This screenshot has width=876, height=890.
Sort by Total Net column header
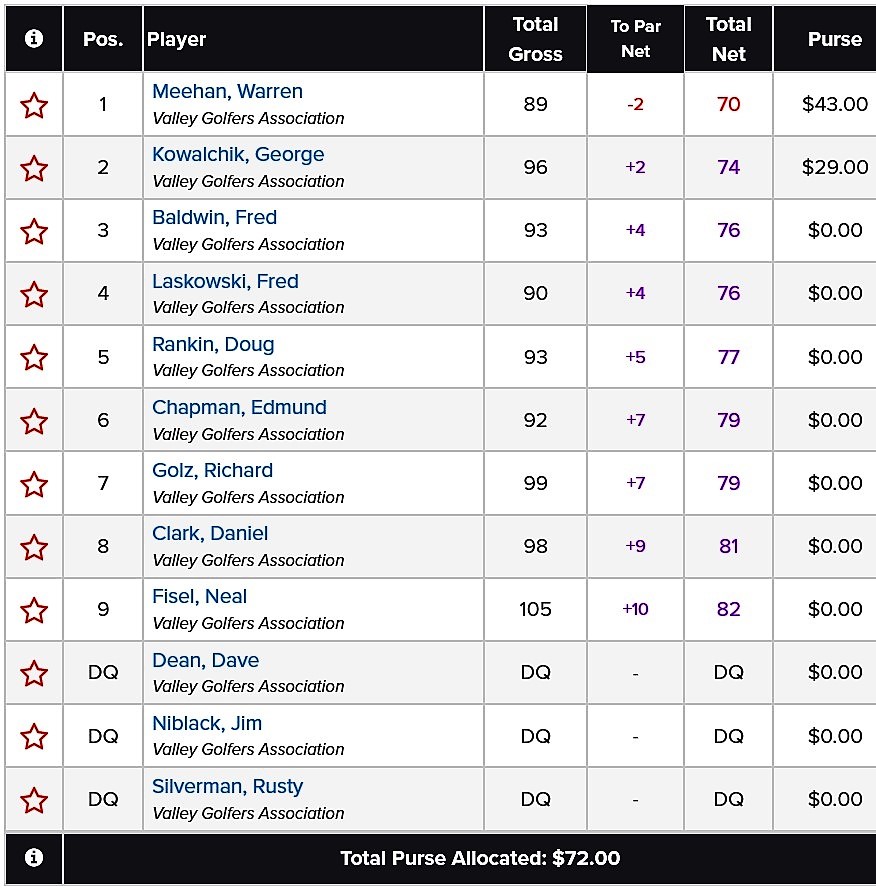(728, 39)
